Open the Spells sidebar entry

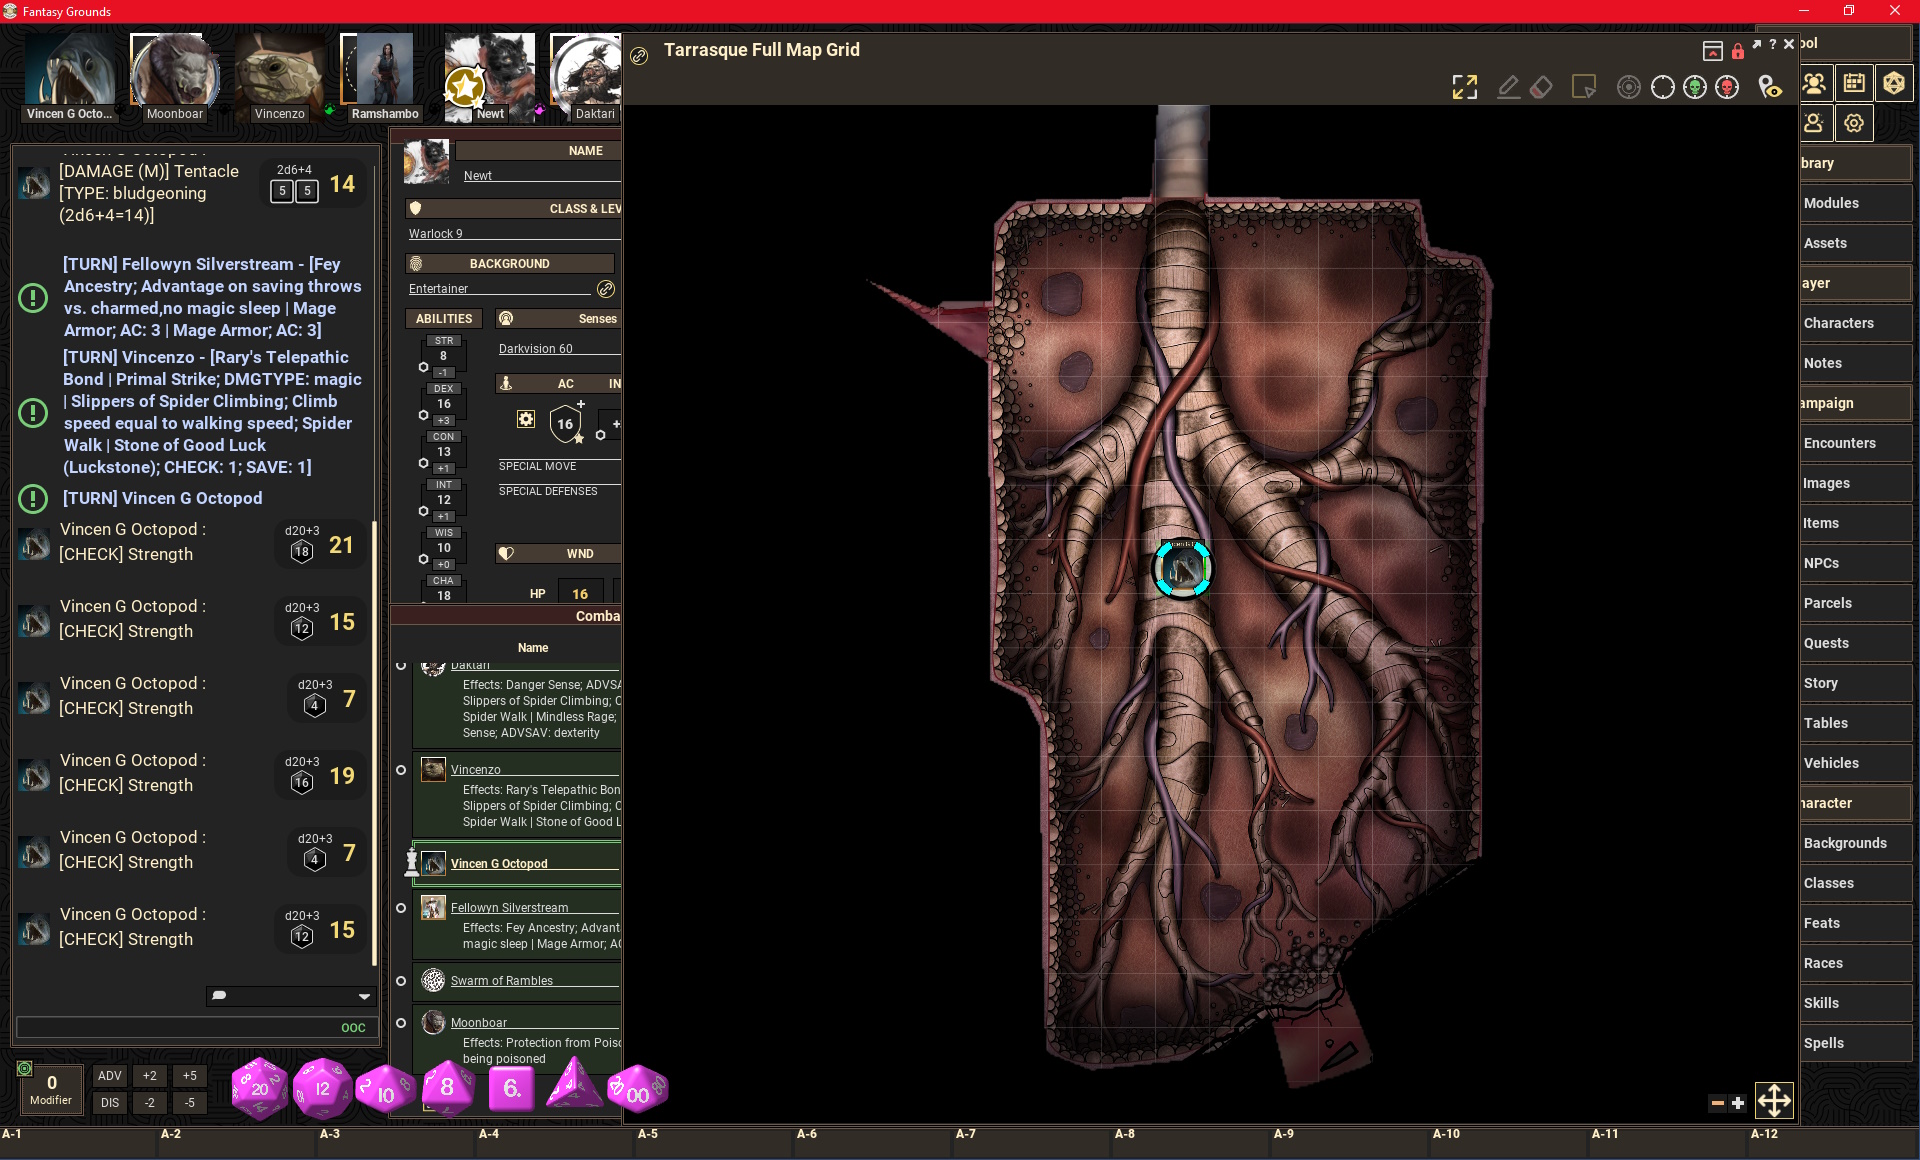point(1855,1043)
